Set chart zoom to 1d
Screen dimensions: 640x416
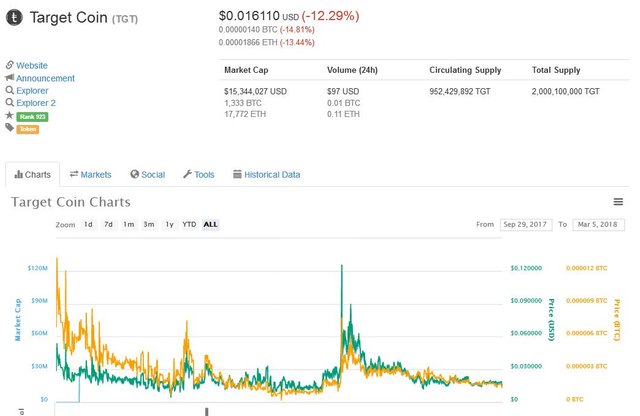tap(88, 224)
